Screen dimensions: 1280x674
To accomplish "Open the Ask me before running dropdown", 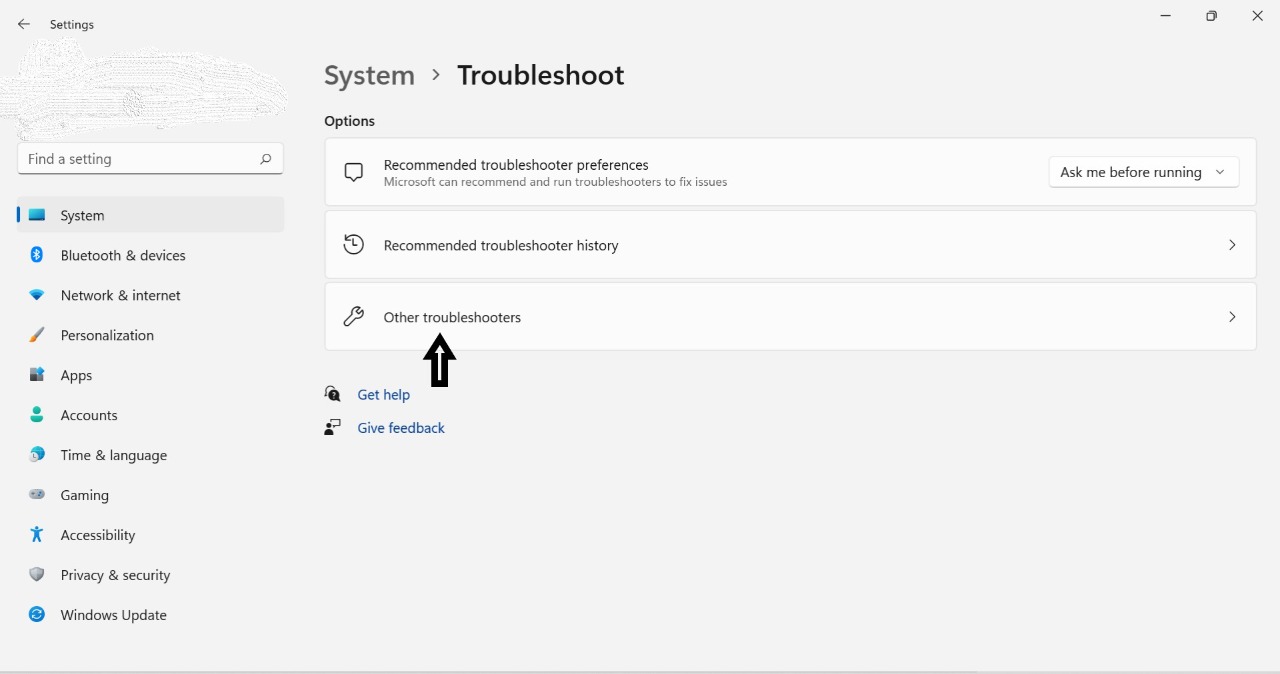I will (1144, 172).
